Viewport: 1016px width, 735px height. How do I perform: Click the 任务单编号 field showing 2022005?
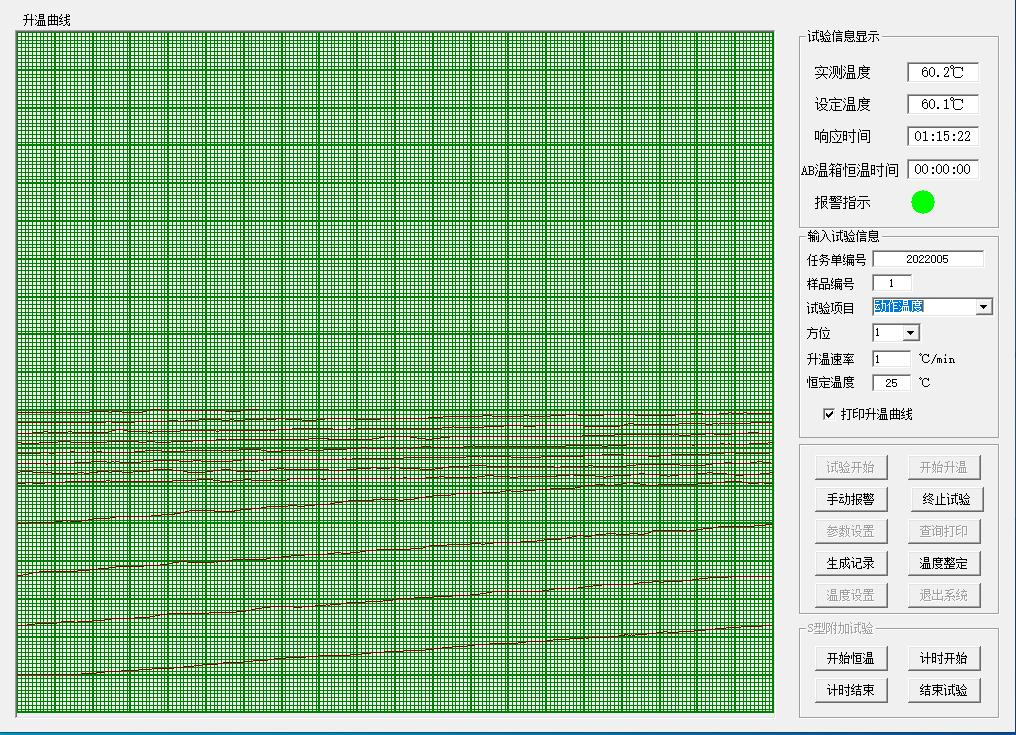929,258
